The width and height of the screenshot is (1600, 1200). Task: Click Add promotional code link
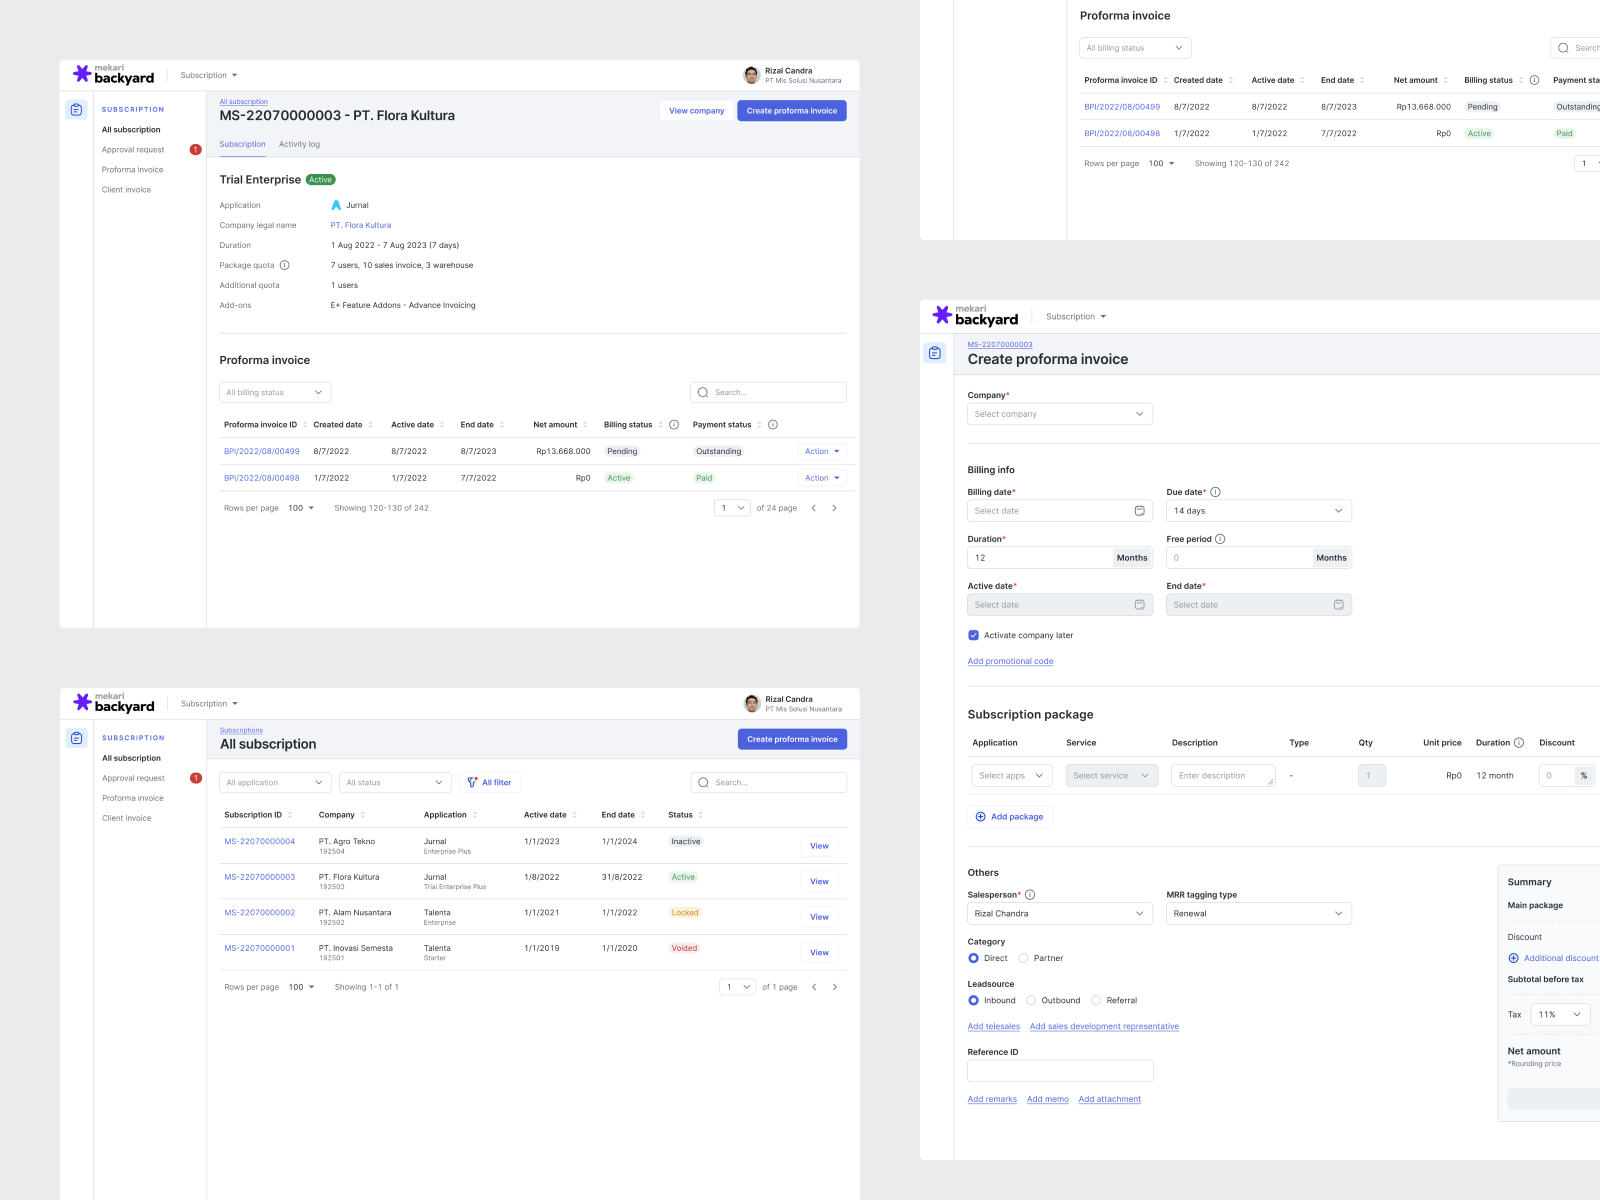pos(1010,661)
